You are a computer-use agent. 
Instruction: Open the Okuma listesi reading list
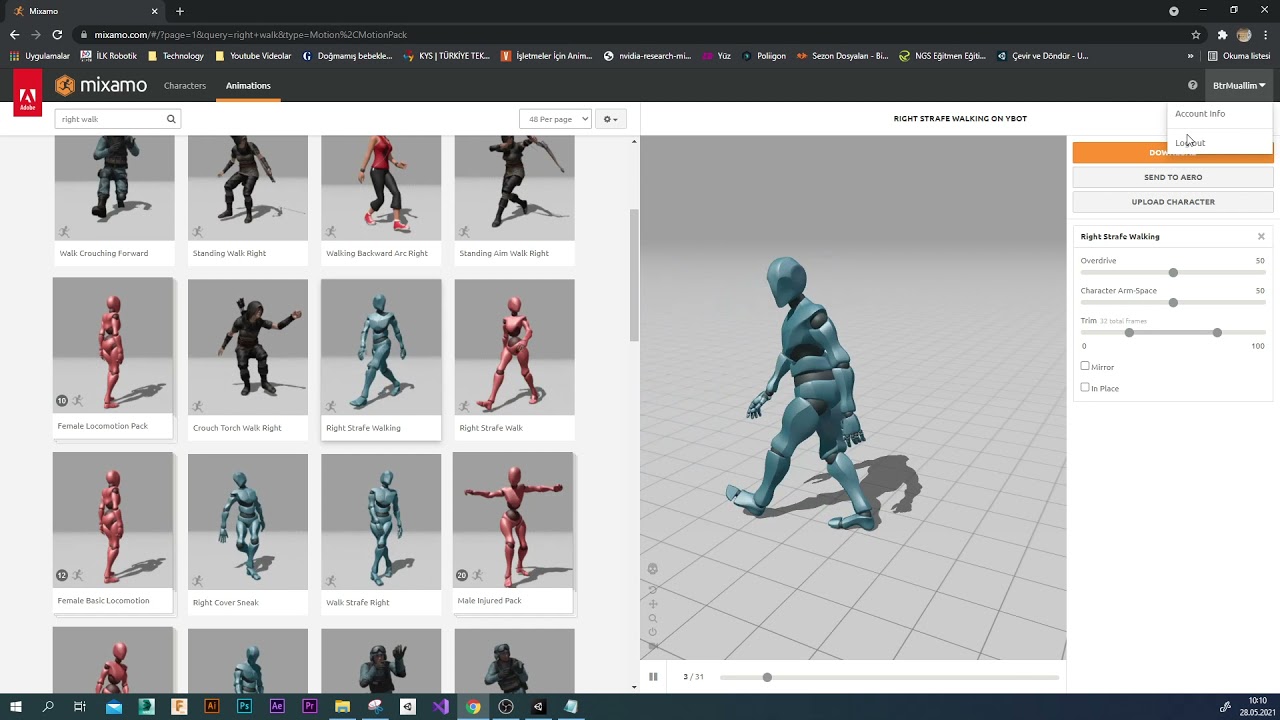pos(1239,56)
